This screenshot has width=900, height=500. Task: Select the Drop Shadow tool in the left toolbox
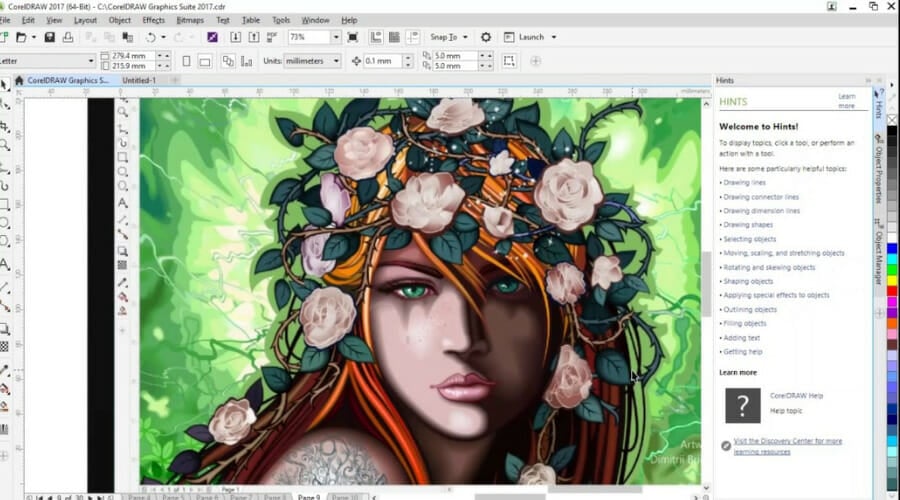5,329
